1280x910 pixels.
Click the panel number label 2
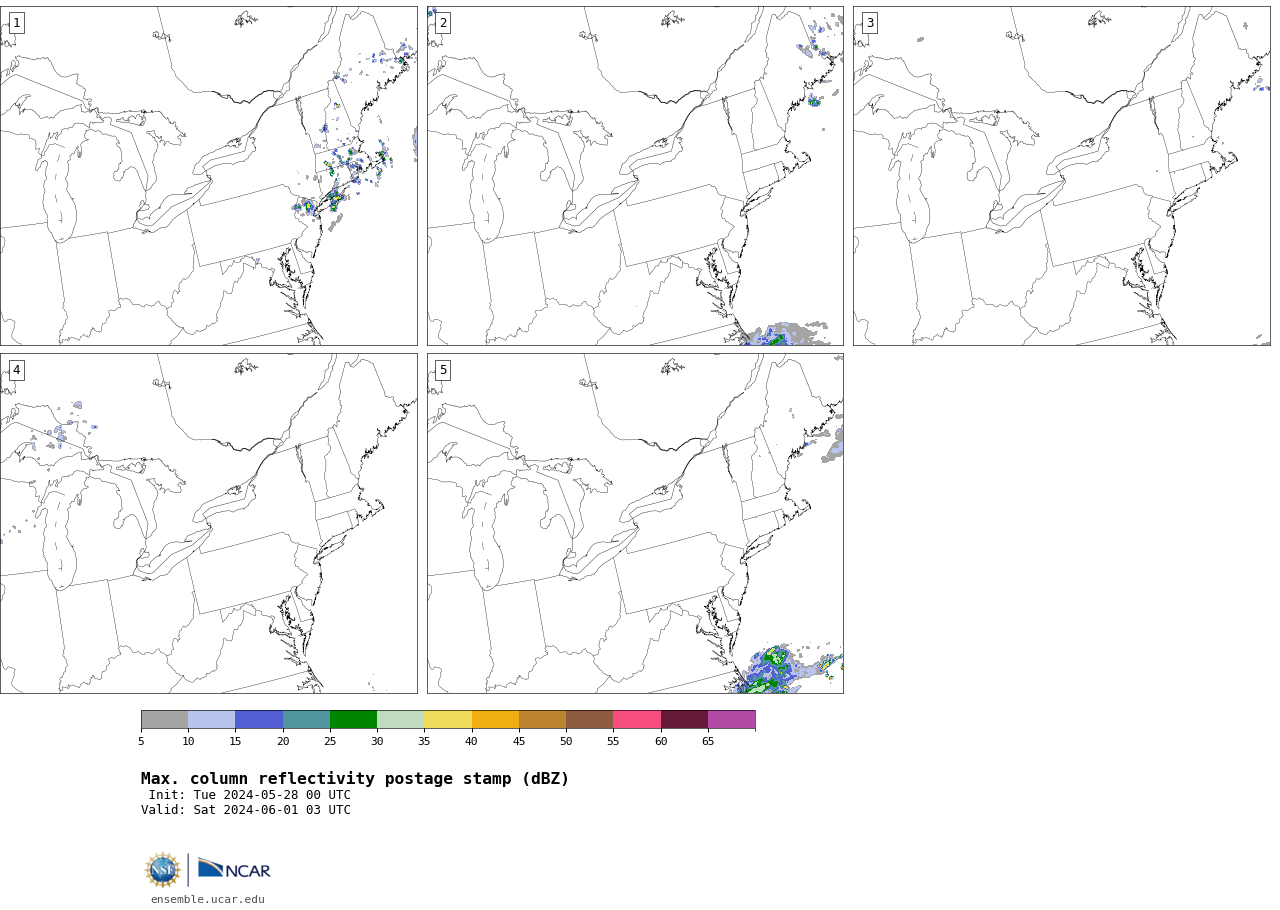[x=443, y=23]
